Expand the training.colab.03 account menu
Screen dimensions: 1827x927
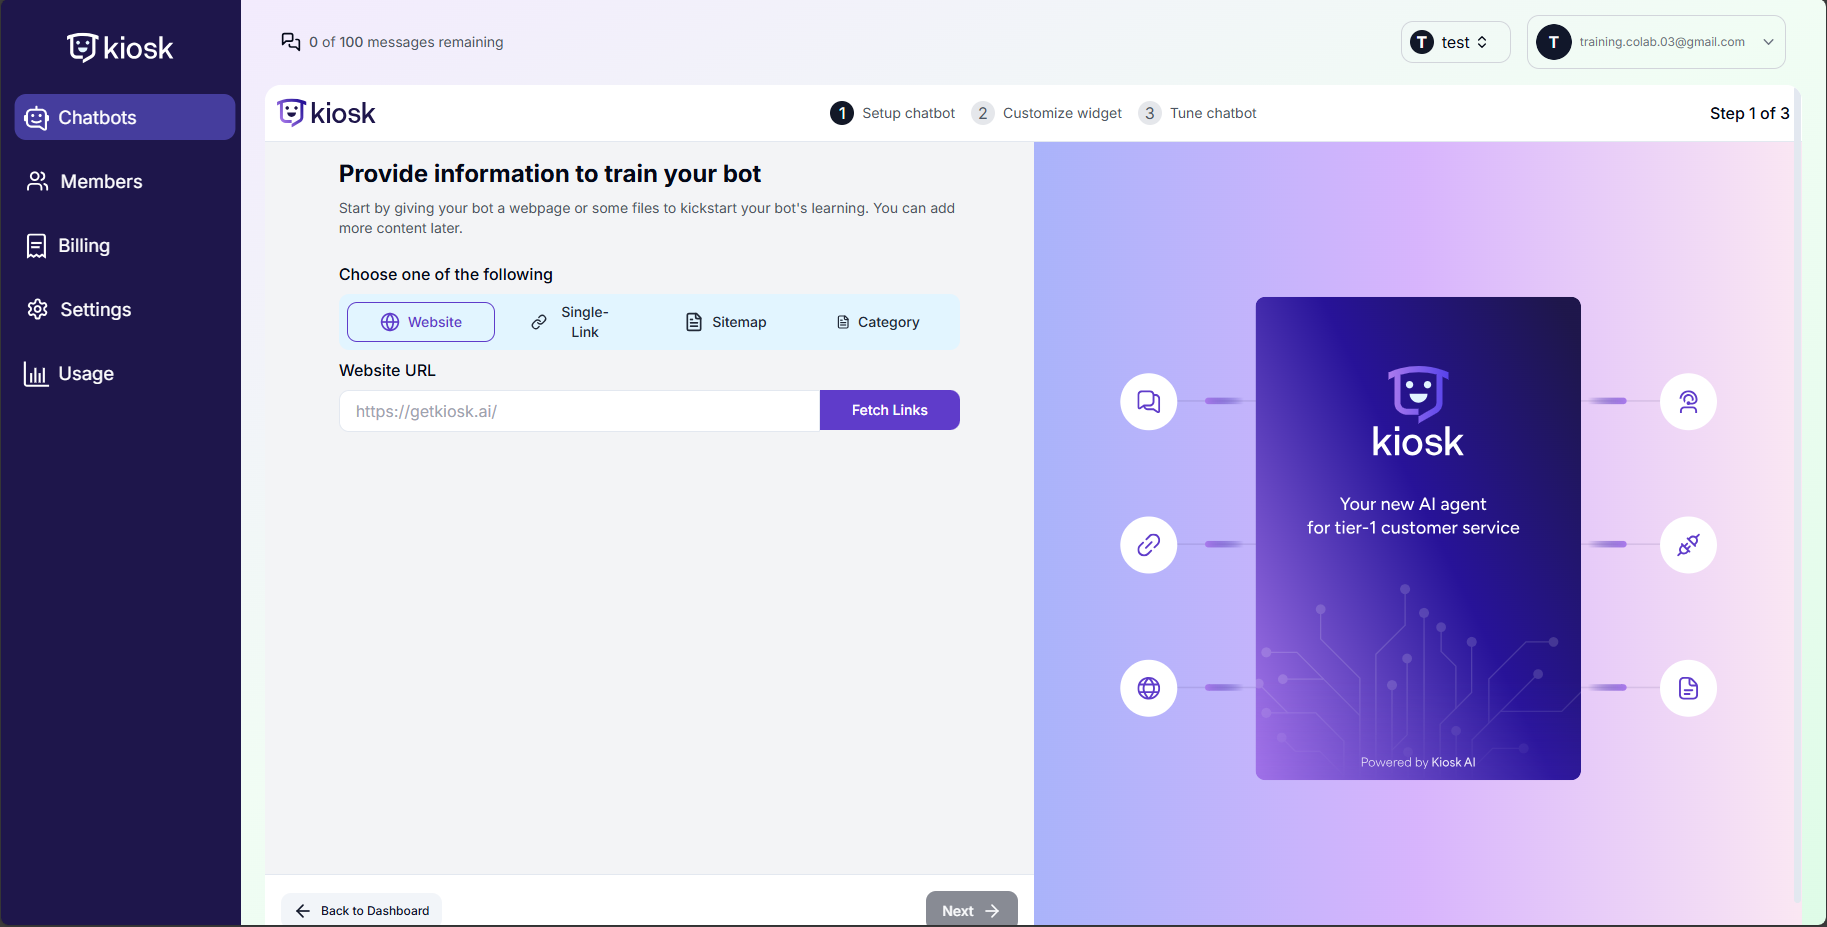1655,42
